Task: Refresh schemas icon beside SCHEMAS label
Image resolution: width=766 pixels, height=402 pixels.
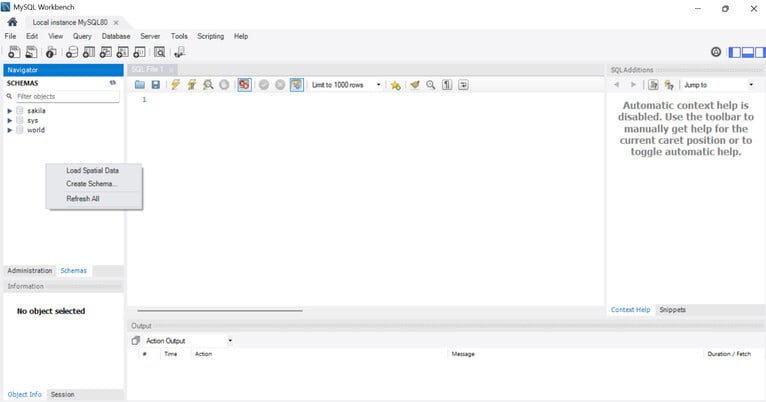Action: coord(113,83)
